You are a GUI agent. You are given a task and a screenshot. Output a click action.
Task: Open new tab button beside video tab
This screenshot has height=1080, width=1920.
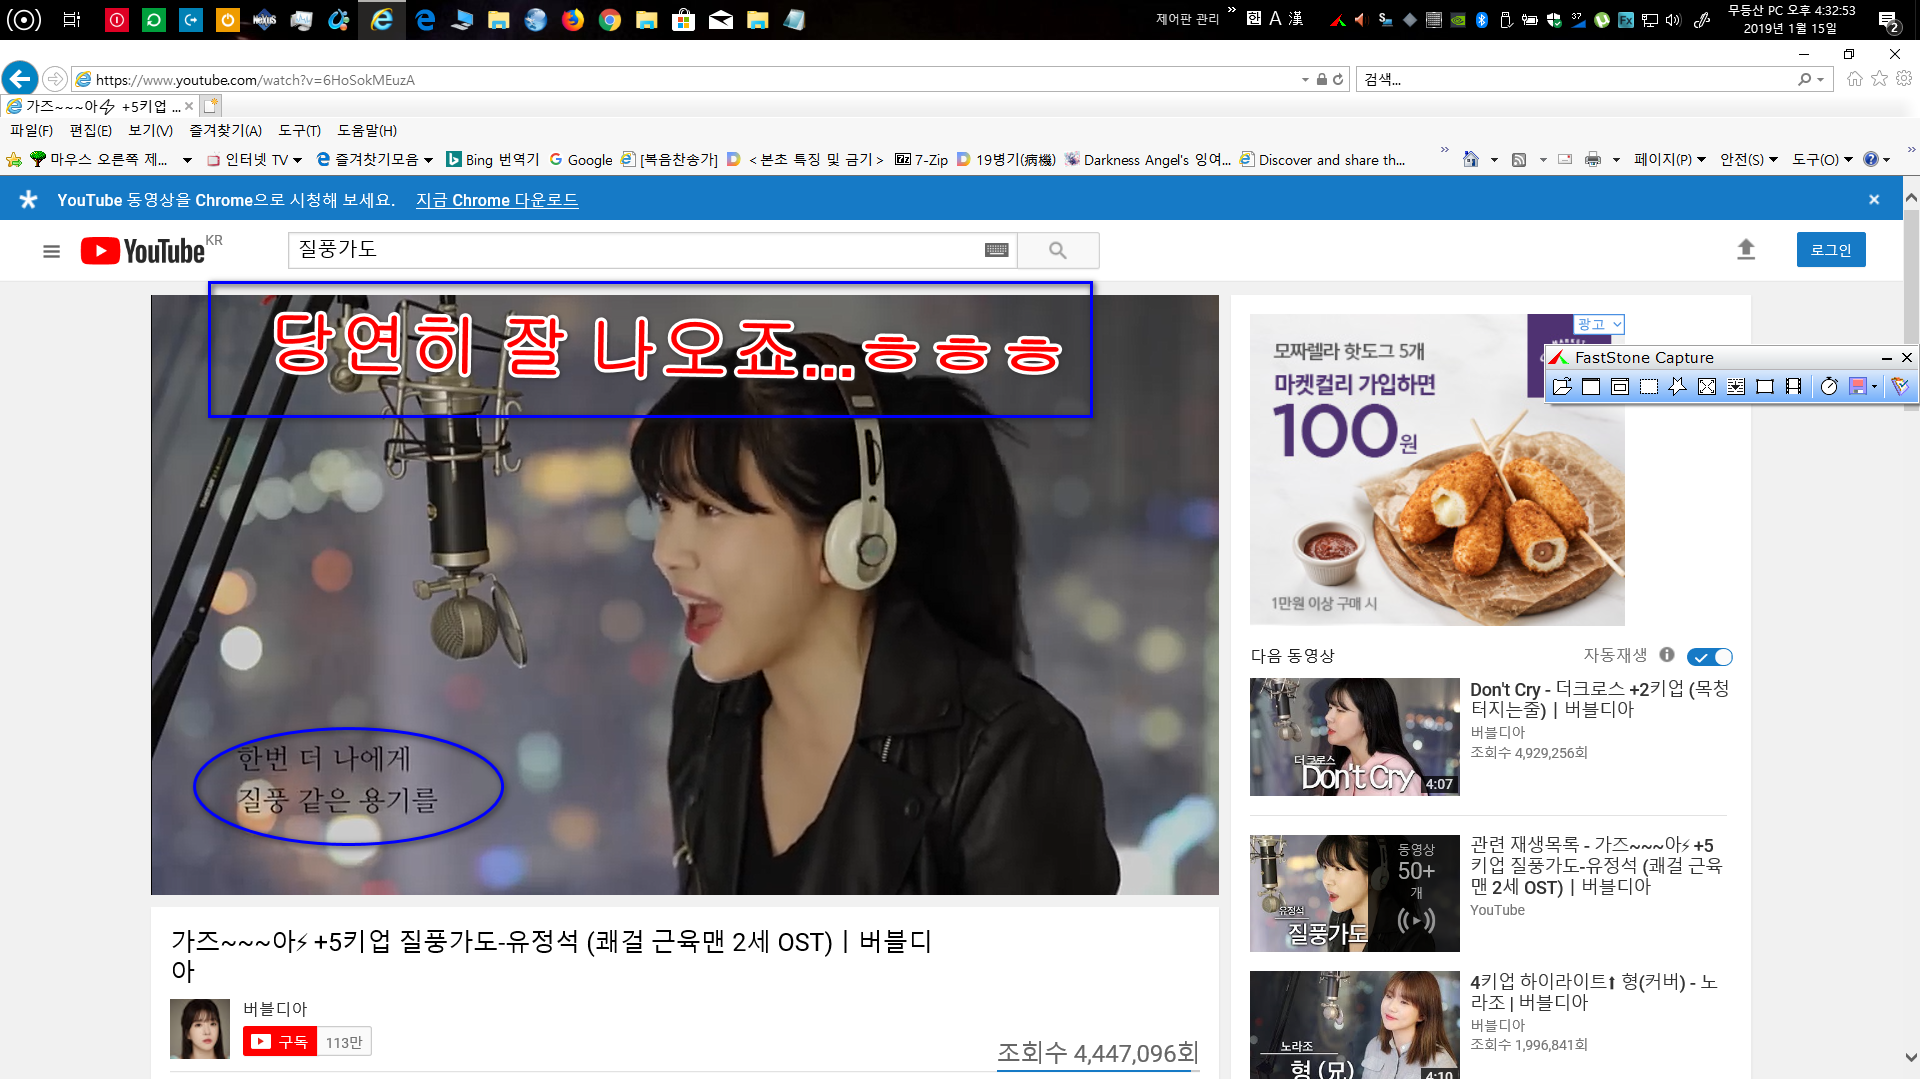click(x=210, y=106)
